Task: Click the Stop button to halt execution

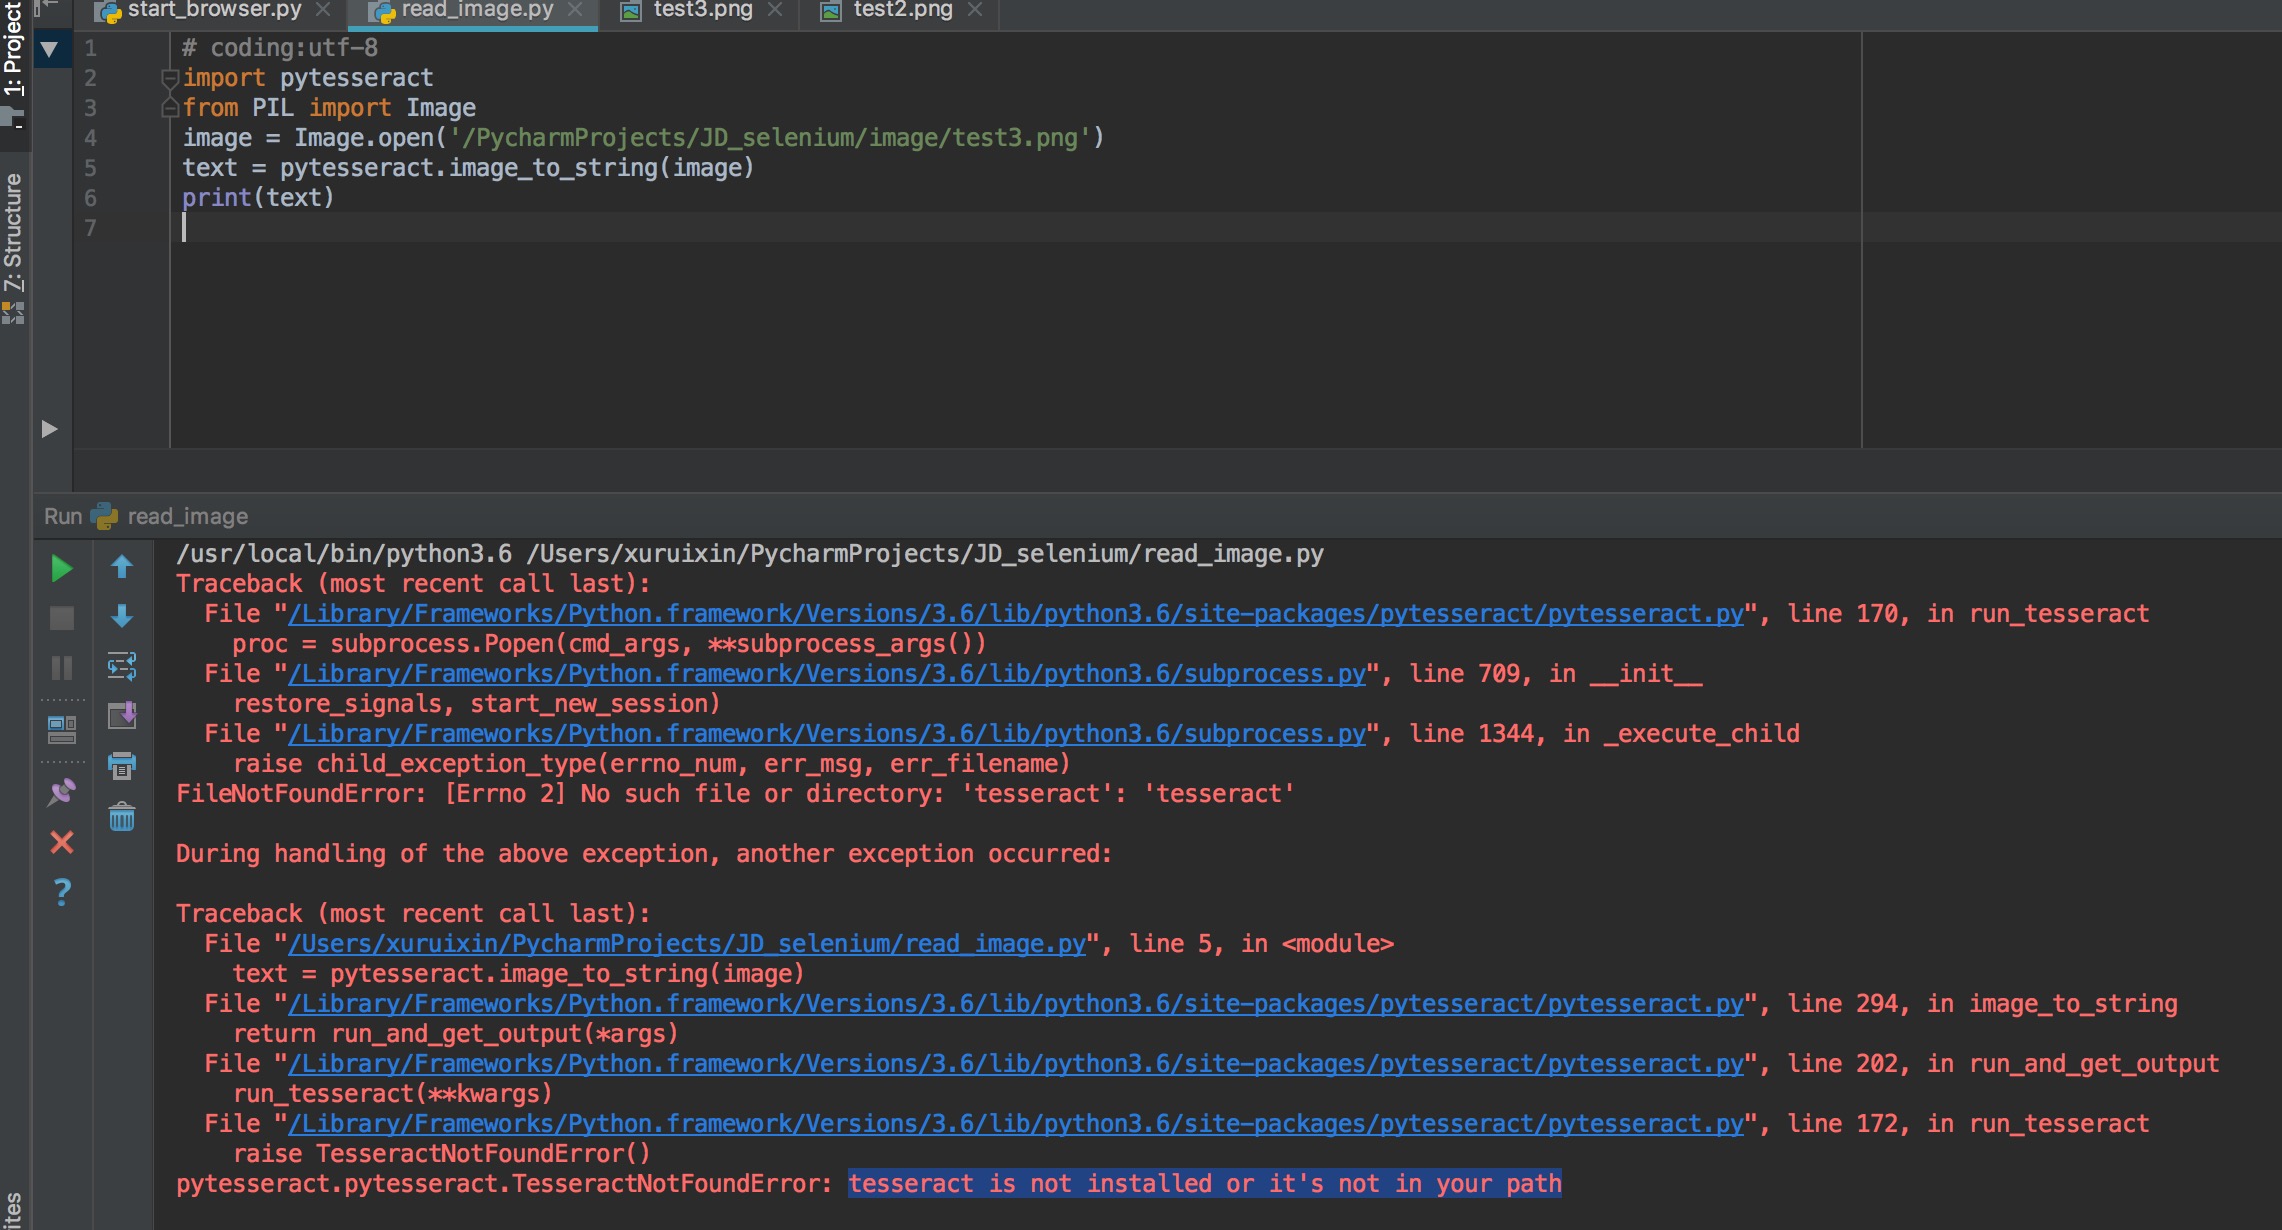Action: click(62, 615)
